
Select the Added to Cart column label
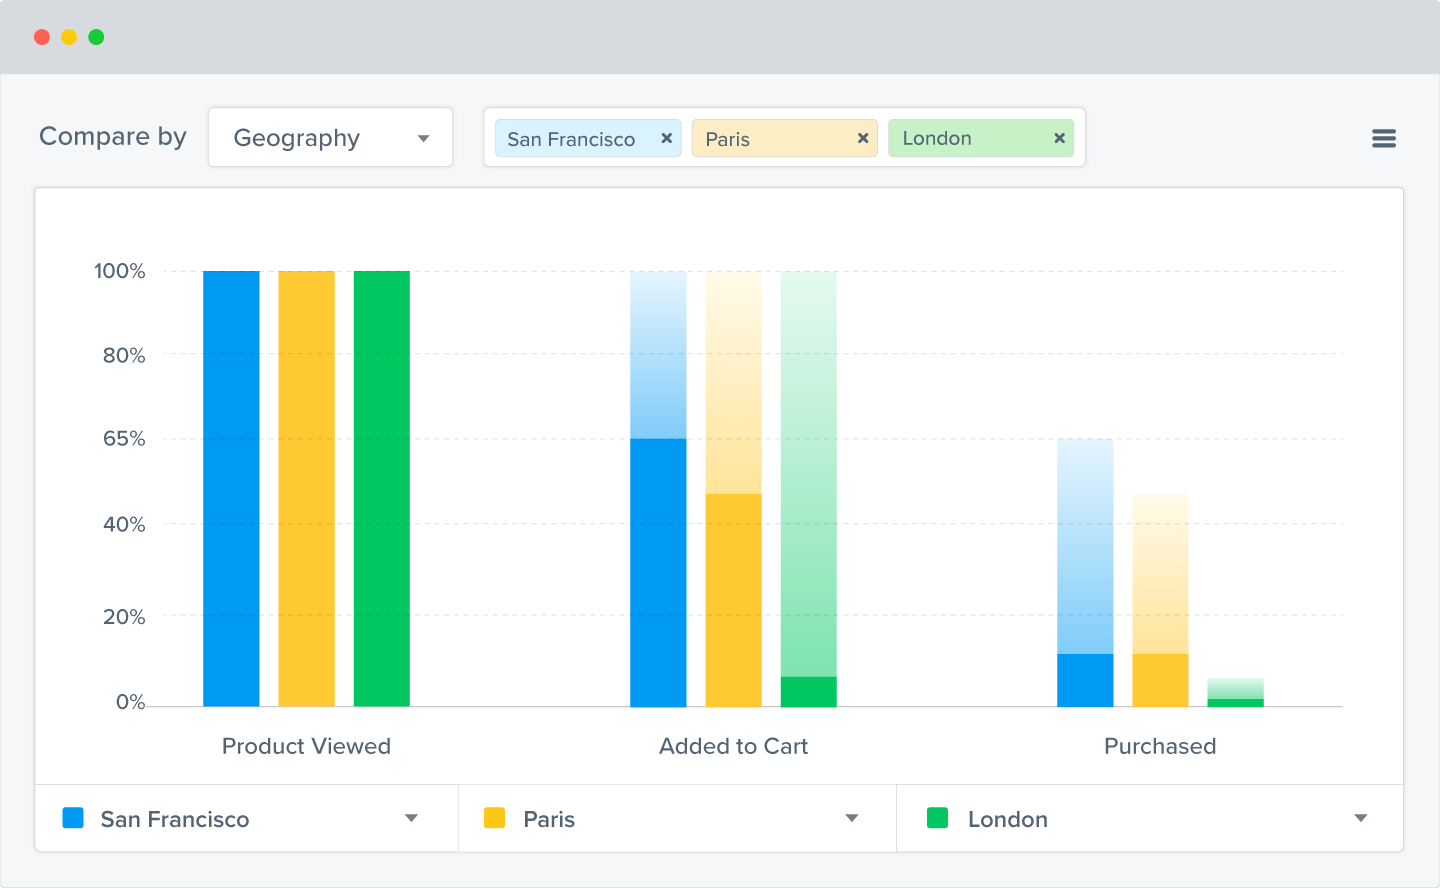[x=733, y=746]
